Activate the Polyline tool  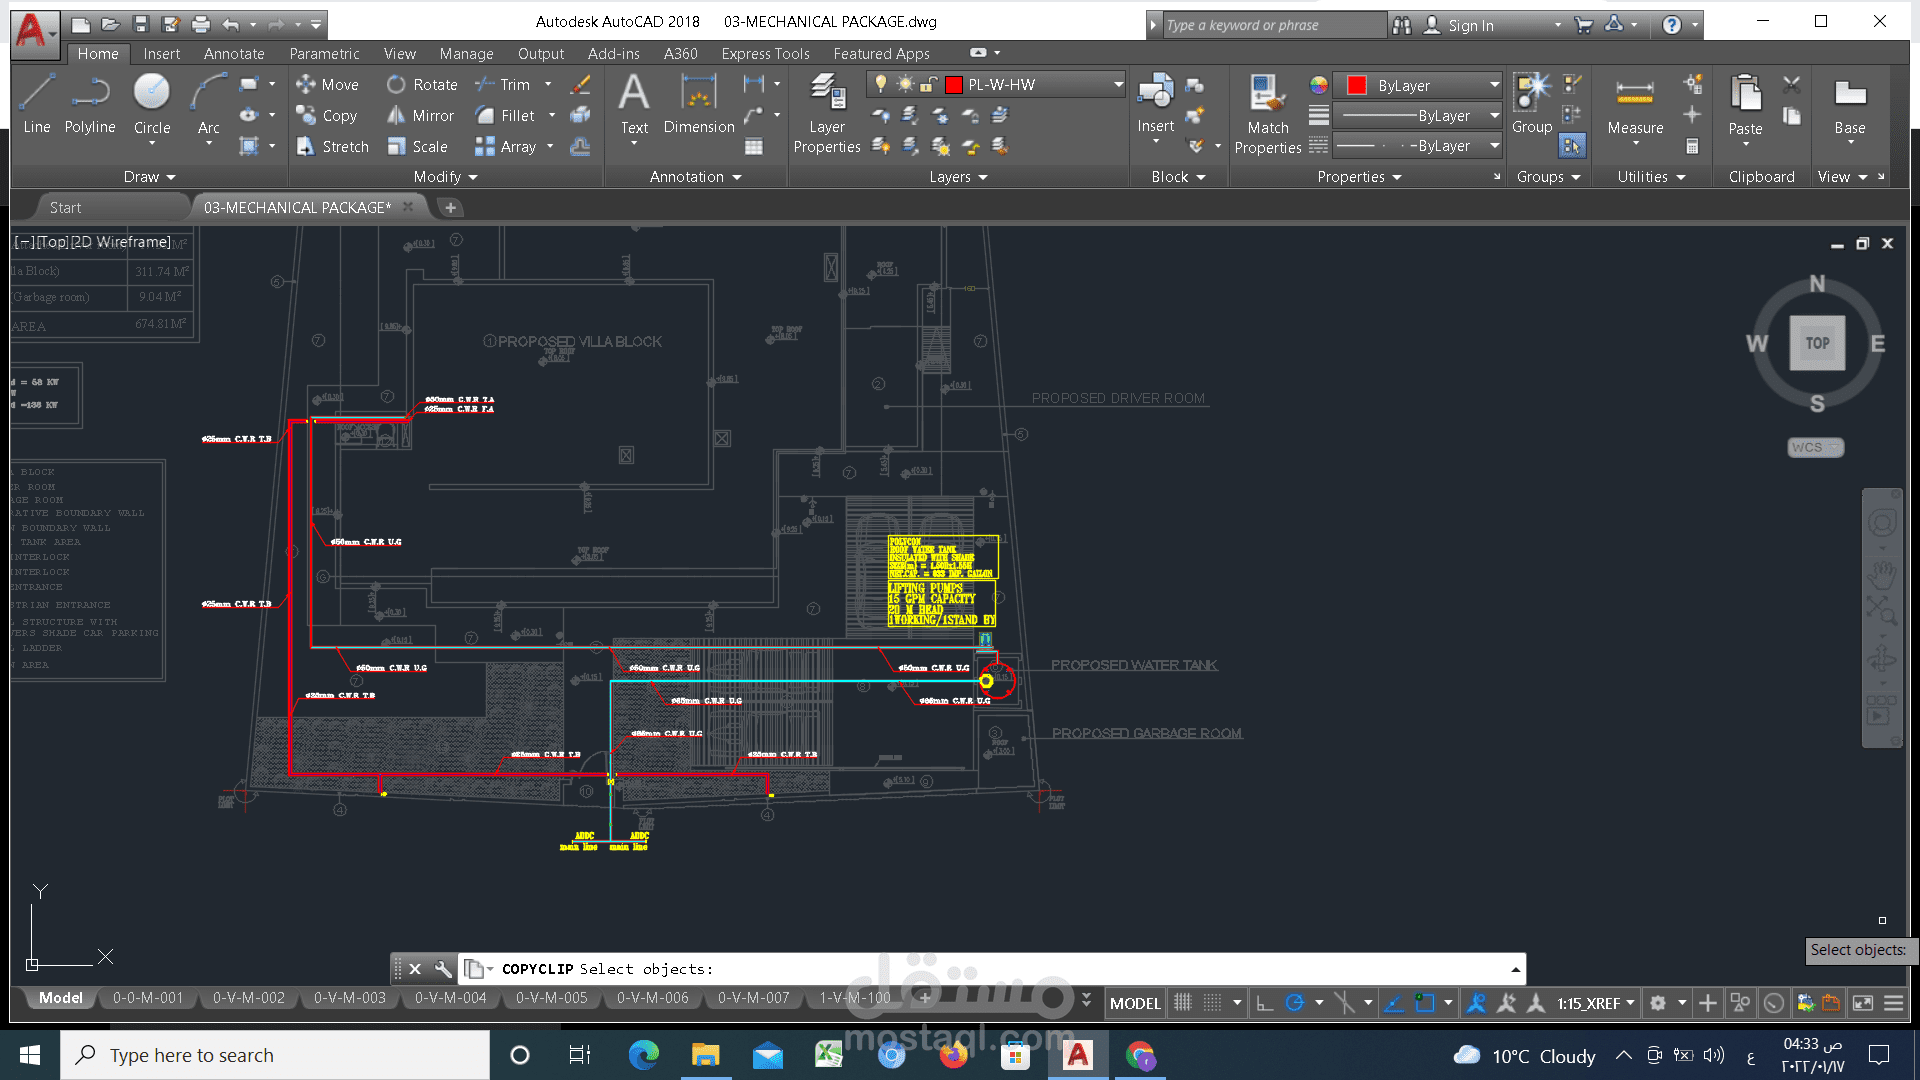click(x=90, y=103)
